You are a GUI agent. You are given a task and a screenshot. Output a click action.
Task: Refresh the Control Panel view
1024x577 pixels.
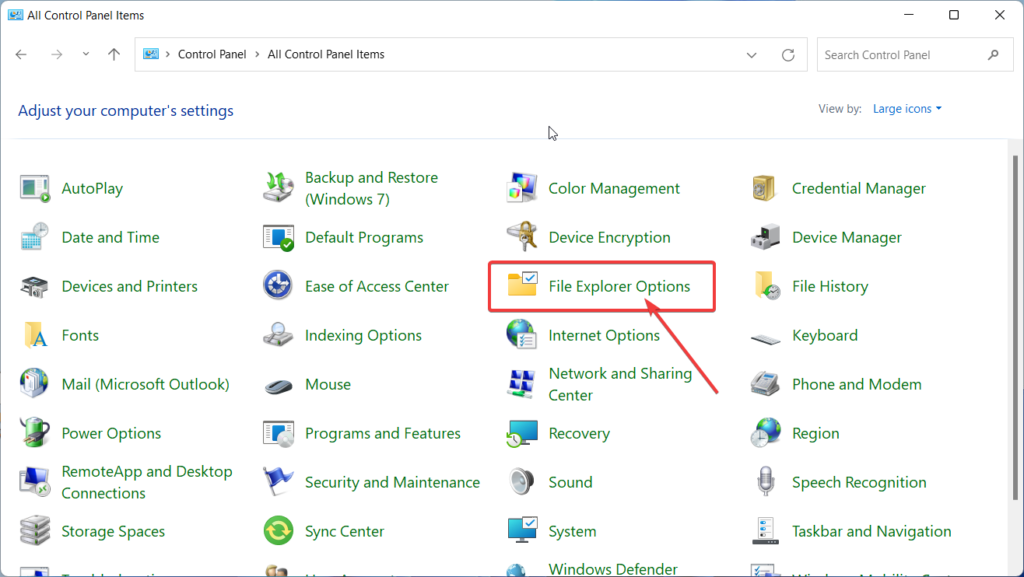tap(789, 54)
